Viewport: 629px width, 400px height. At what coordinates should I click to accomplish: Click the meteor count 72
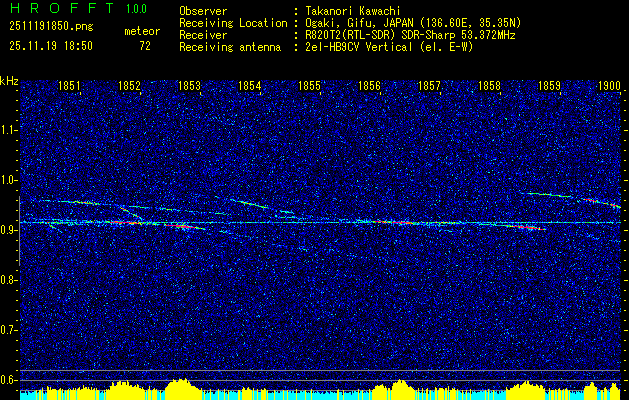pyautogui.click(x=145, y=46)
